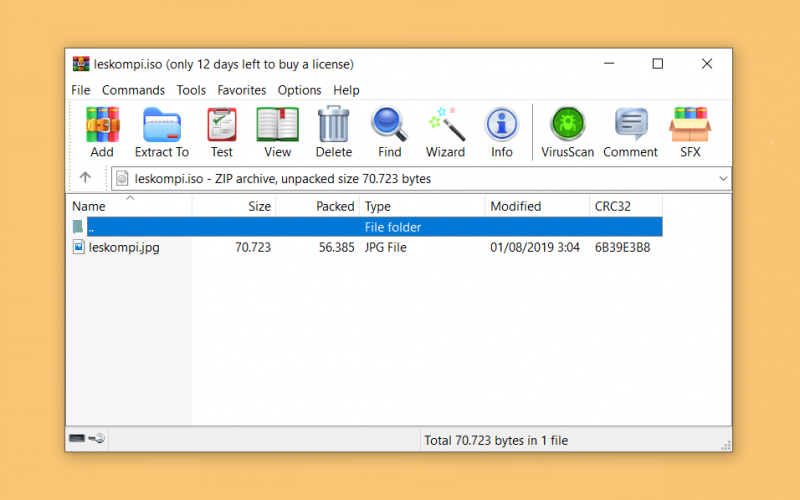Click the 'Total 70.723 bytes in 1 file' status
800x500 pixels.
tap(496, 440)
